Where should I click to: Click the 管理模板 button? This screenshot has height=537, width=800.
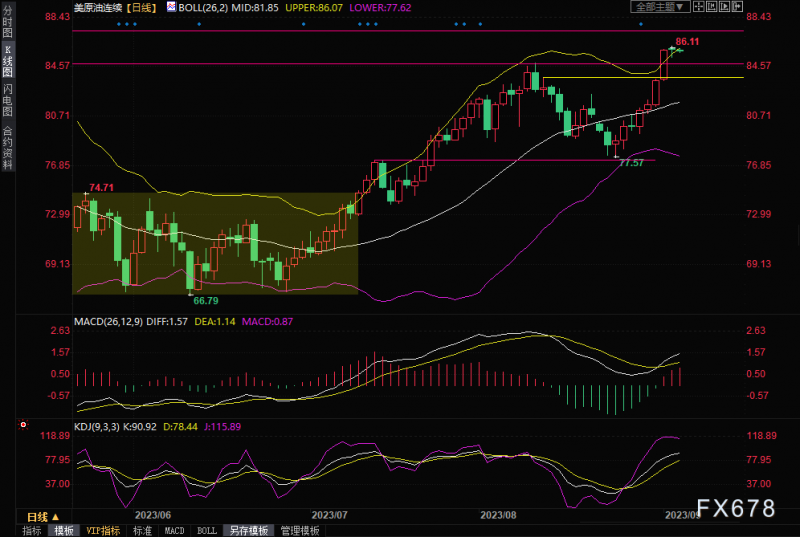click(300, 531)
